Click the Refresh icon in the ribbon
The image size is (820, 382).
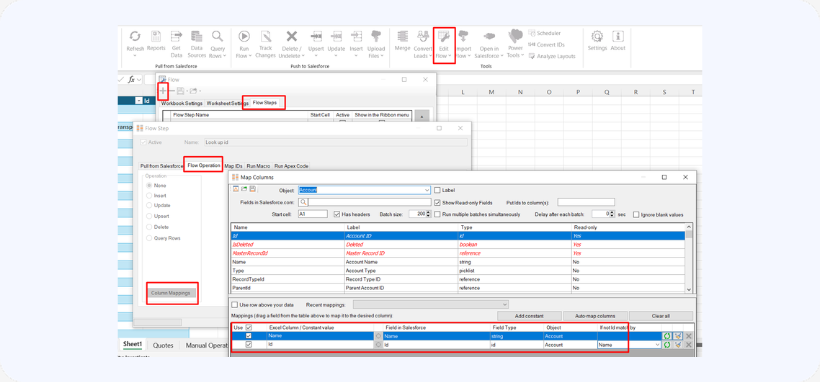[x=135, y=36]
